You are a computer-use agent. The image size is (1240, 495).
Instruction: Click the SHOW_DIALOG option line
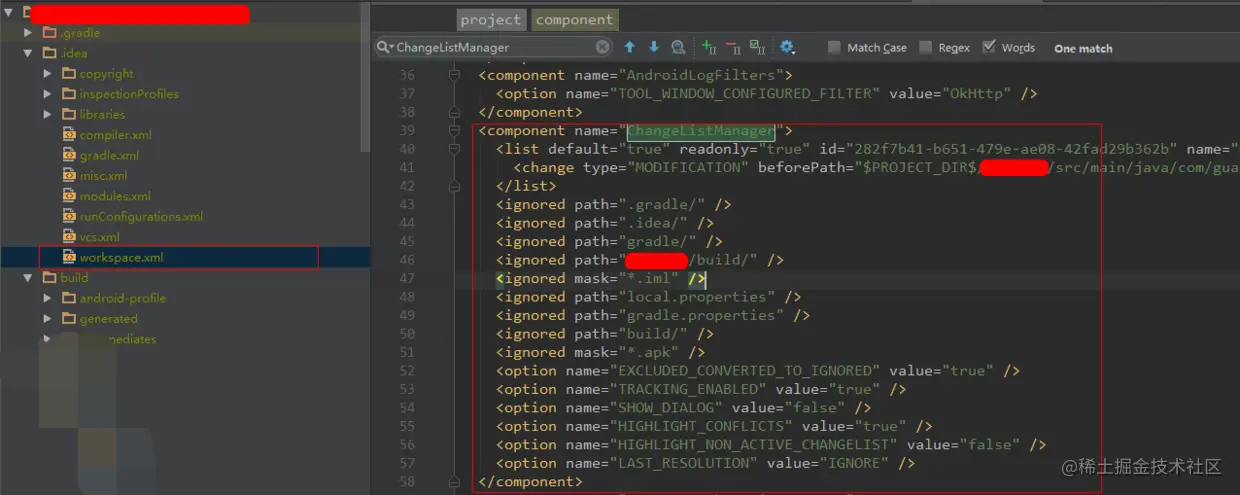tap(683, 407)
